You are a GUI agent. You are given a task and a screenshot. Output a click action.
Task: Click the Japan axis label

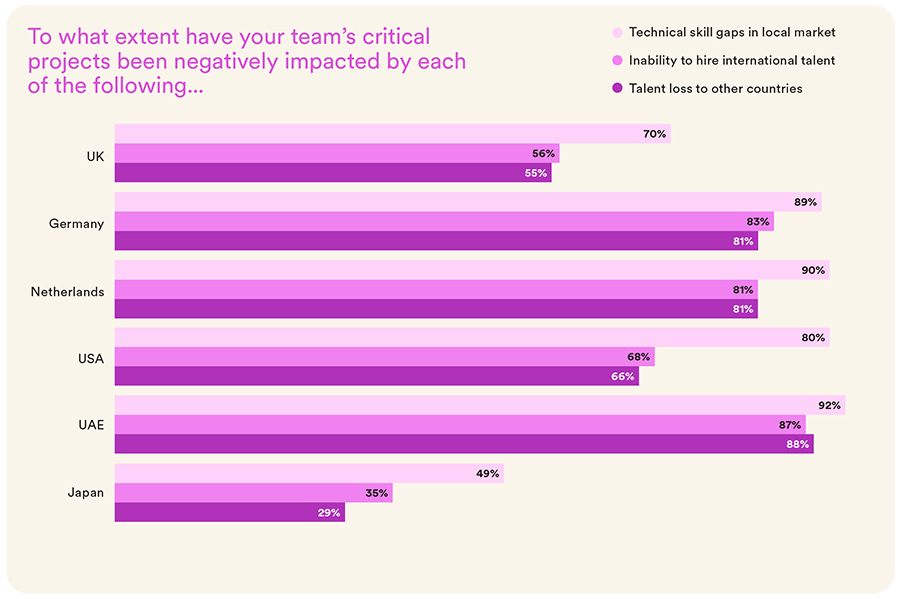85,493
